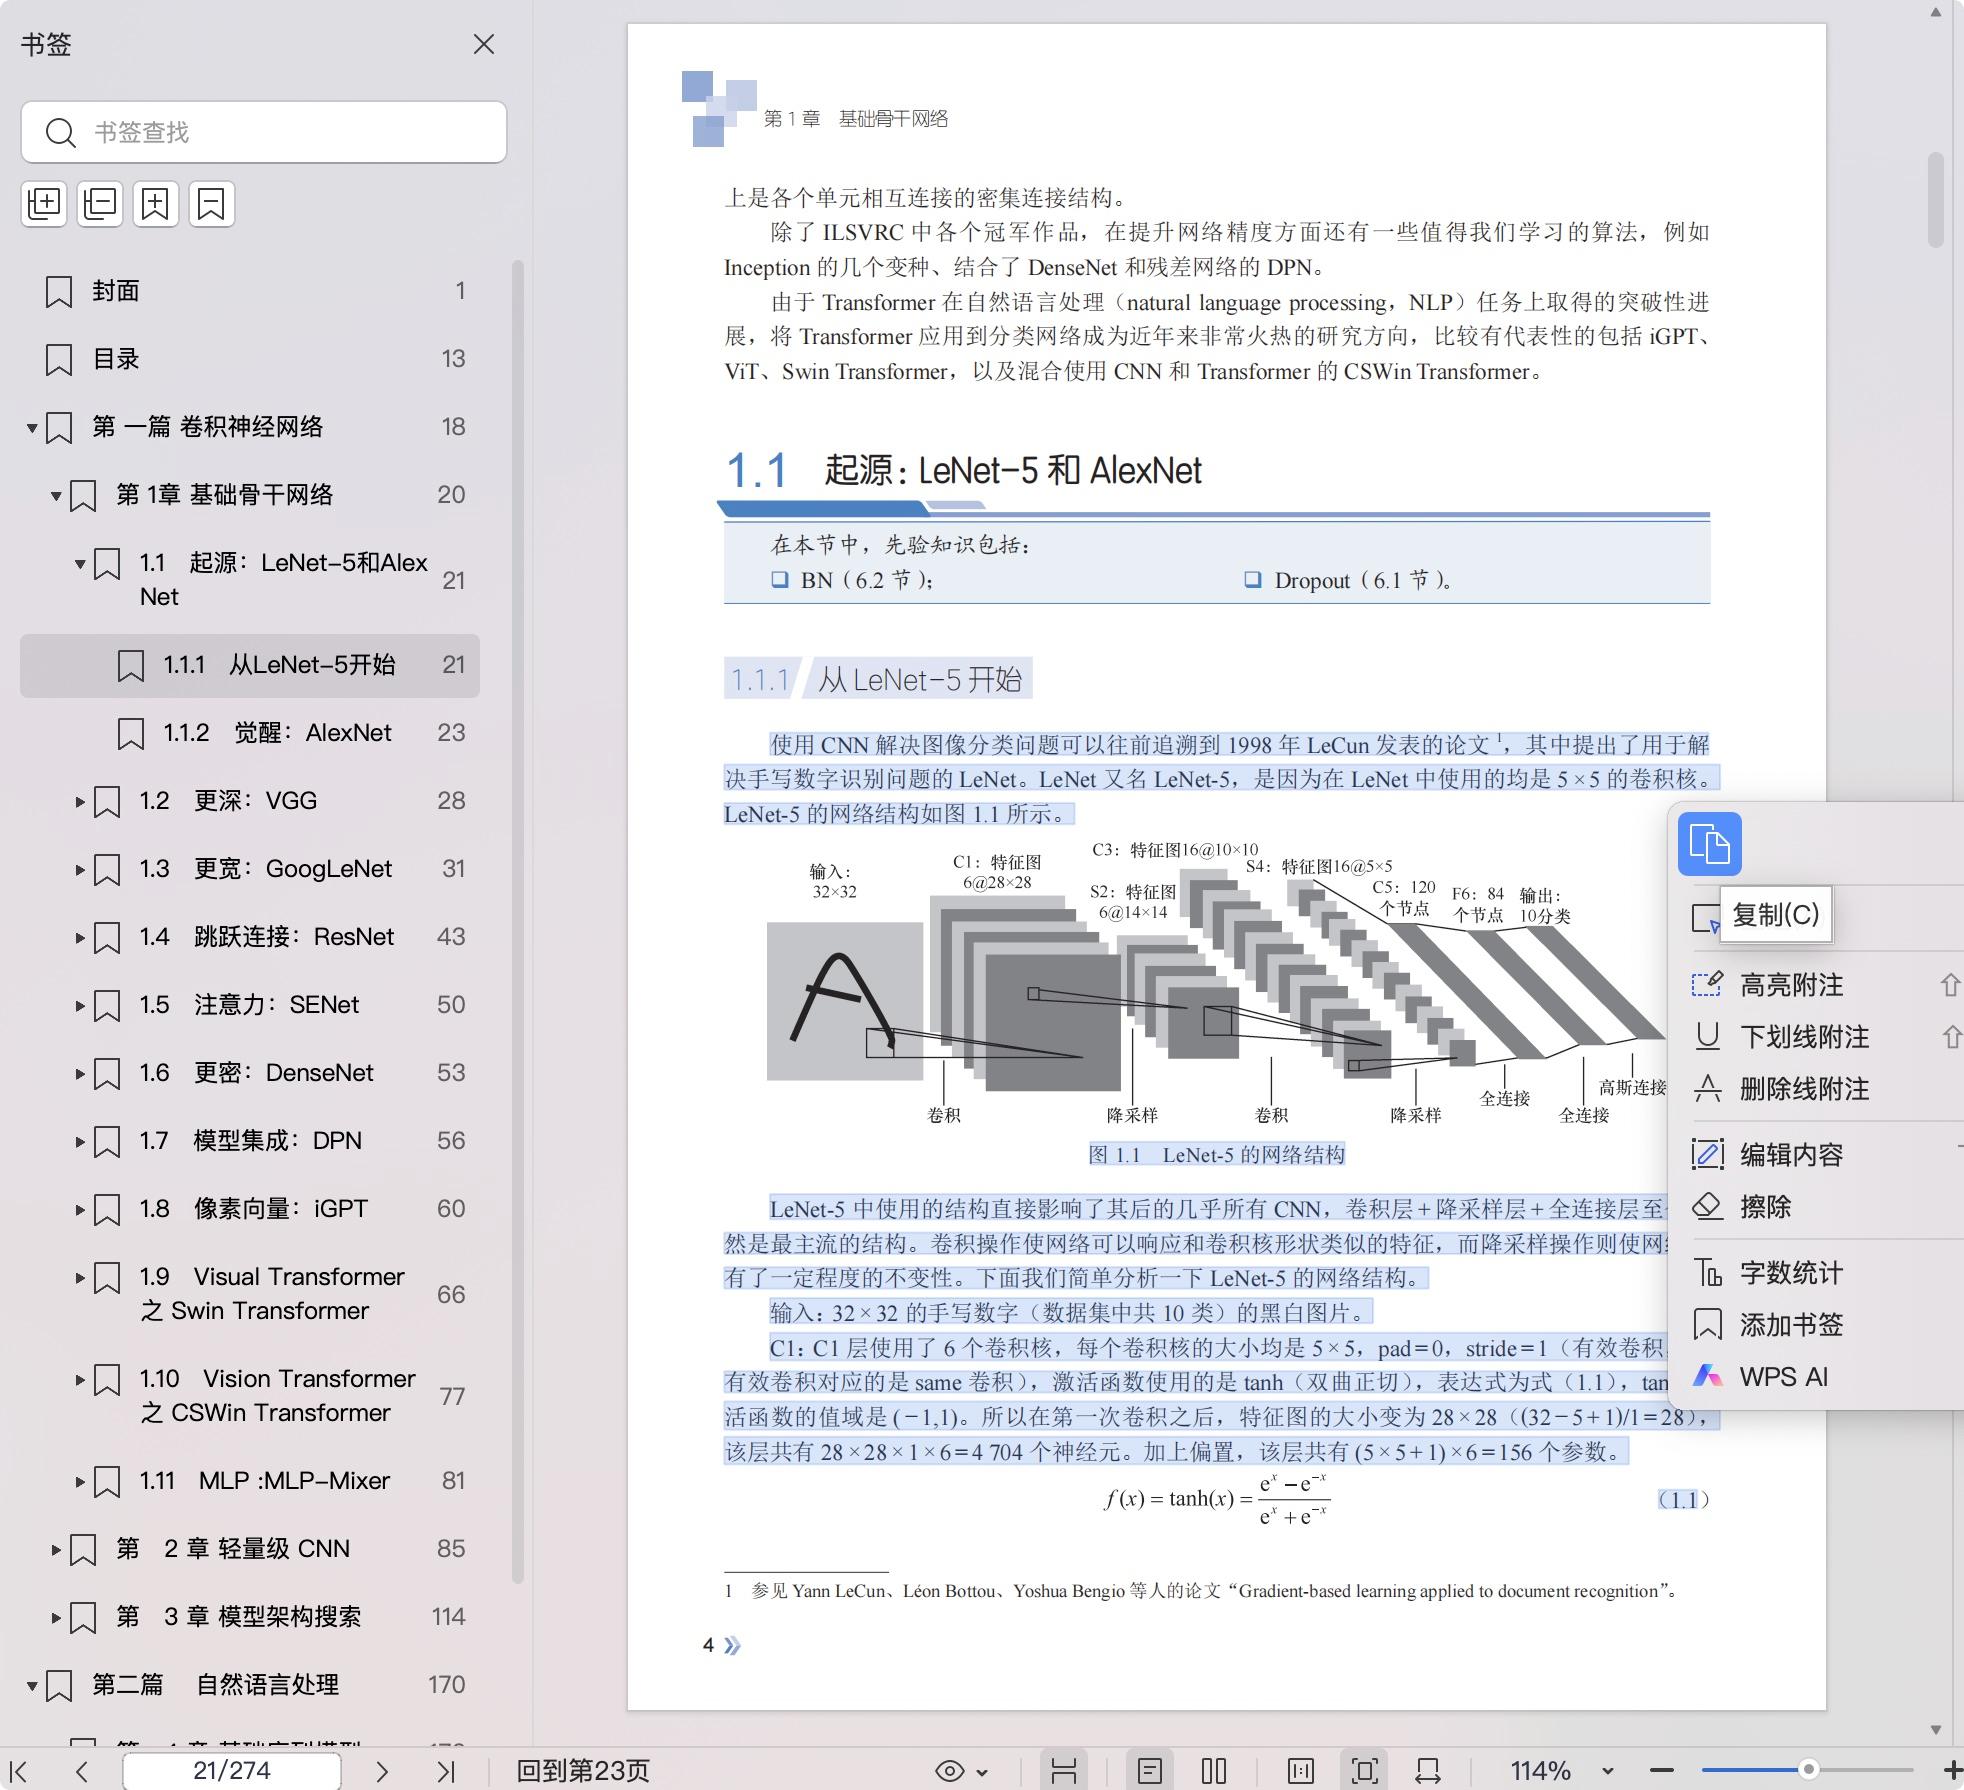
Task: Open the 1.7 模型集成：DPN bookmark
Action: point(250,1141)
